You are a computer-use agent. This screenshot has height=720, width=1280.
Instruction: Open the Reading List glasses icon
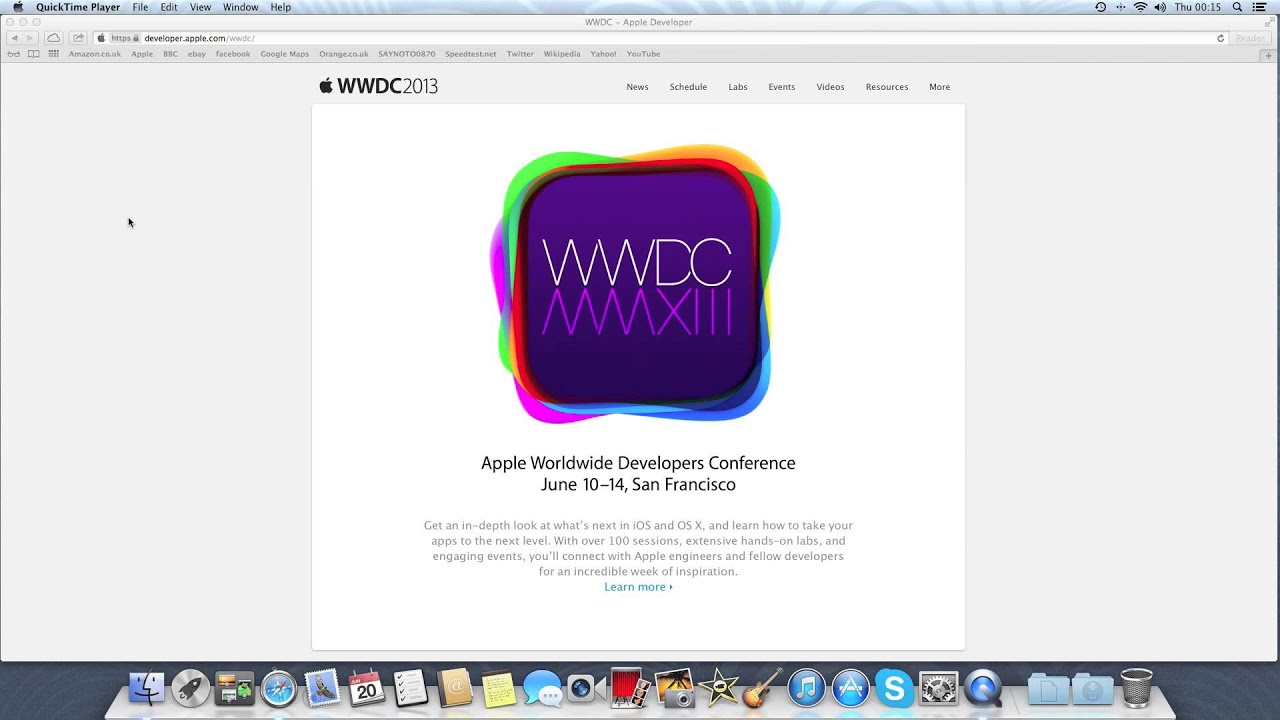click(x=14, y=54)
